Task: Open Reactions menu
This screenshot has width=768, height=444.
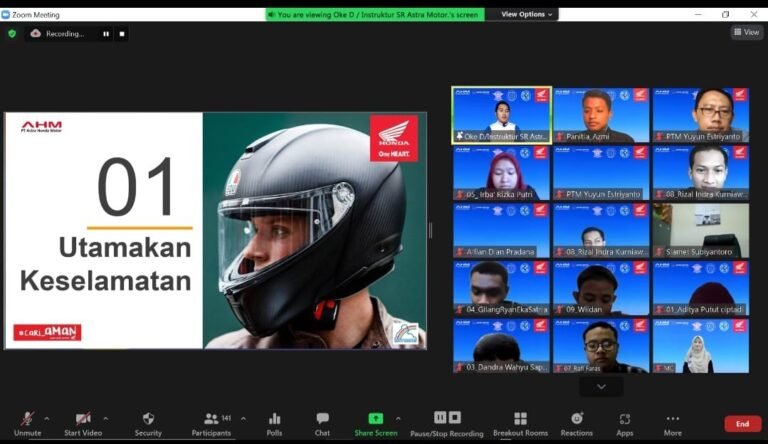Action: click(x=576, y=424)
